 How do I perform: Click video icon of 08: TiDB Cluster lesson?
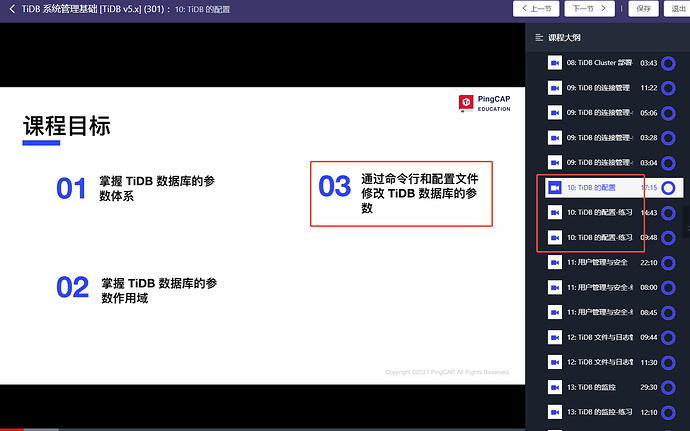(x=554, y=63)
